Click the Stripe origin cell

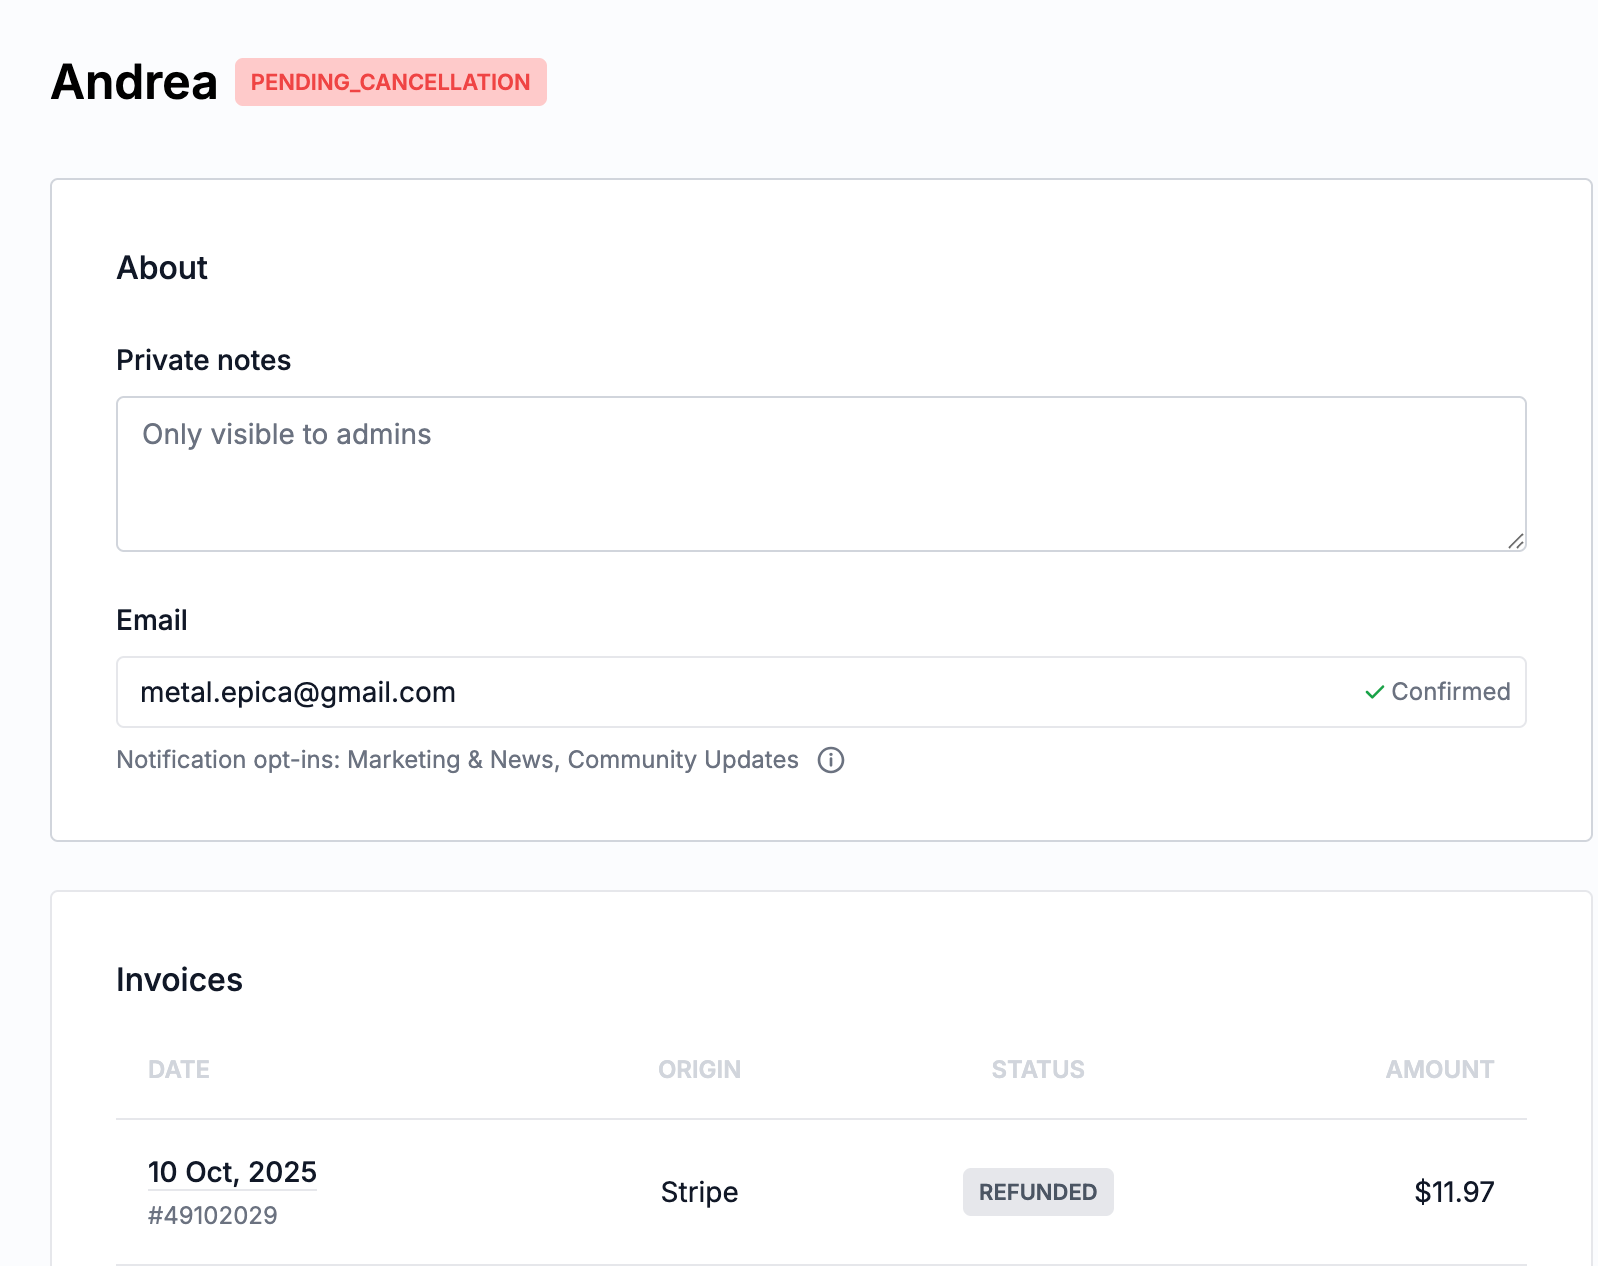coord(699,1192)
